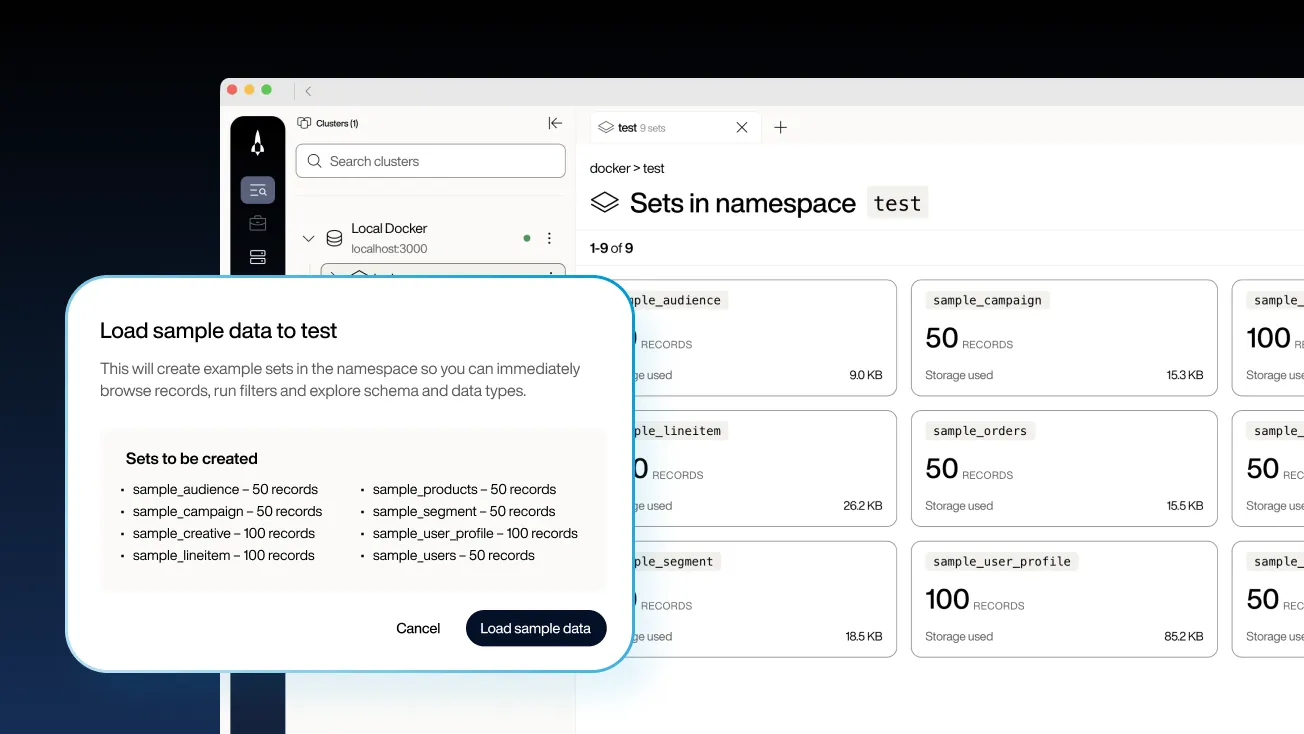The height and width of the screenshot is (734, 1304).
Task: Click the Cancel button in the dialog
Action: tap(418, 628)
